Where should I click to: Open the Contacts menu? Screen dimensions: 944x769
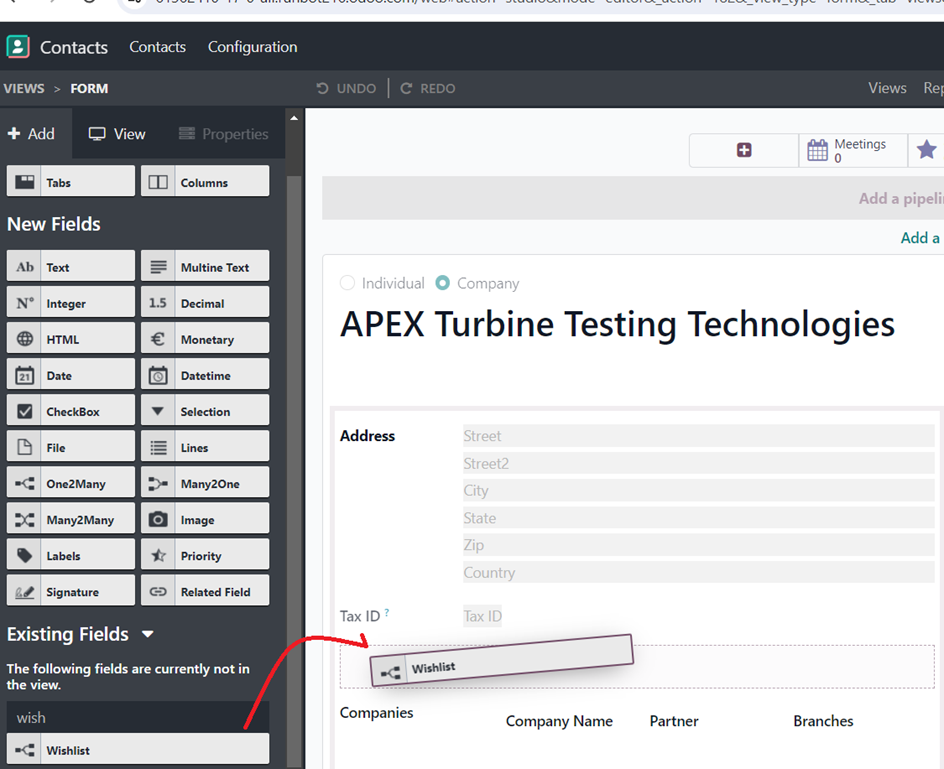click(158, 47)
